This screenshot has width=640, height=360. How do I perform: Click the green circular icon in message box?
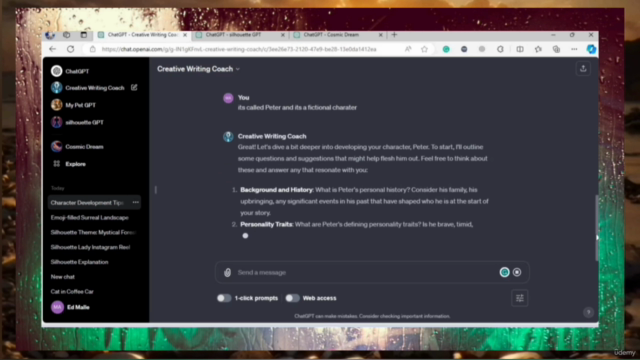tap(504, 272)
